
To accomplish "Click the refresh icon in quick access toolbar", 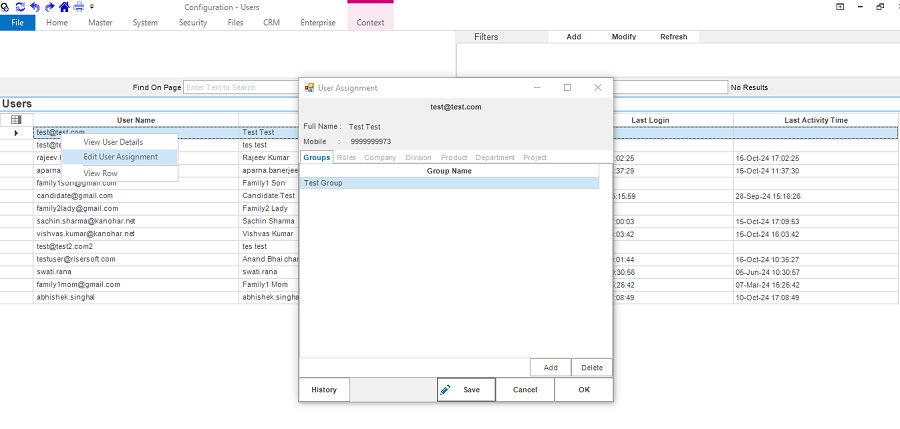I will pyautogui.click(x=21, y=6).
